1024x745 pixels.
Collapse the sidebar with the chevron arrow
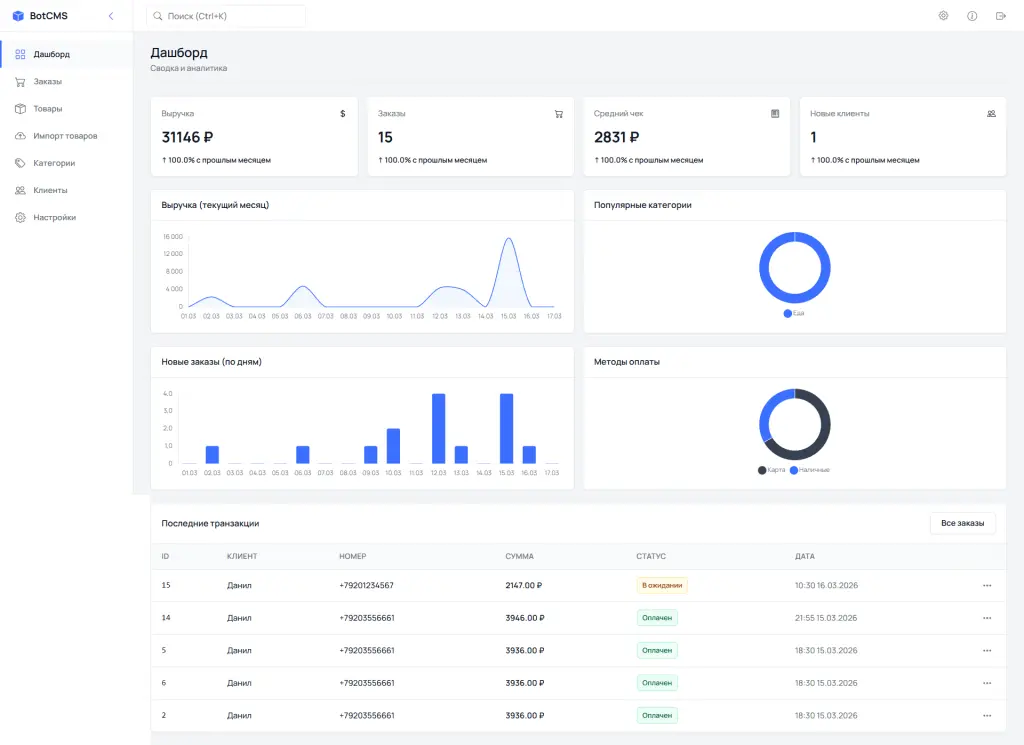111,16
